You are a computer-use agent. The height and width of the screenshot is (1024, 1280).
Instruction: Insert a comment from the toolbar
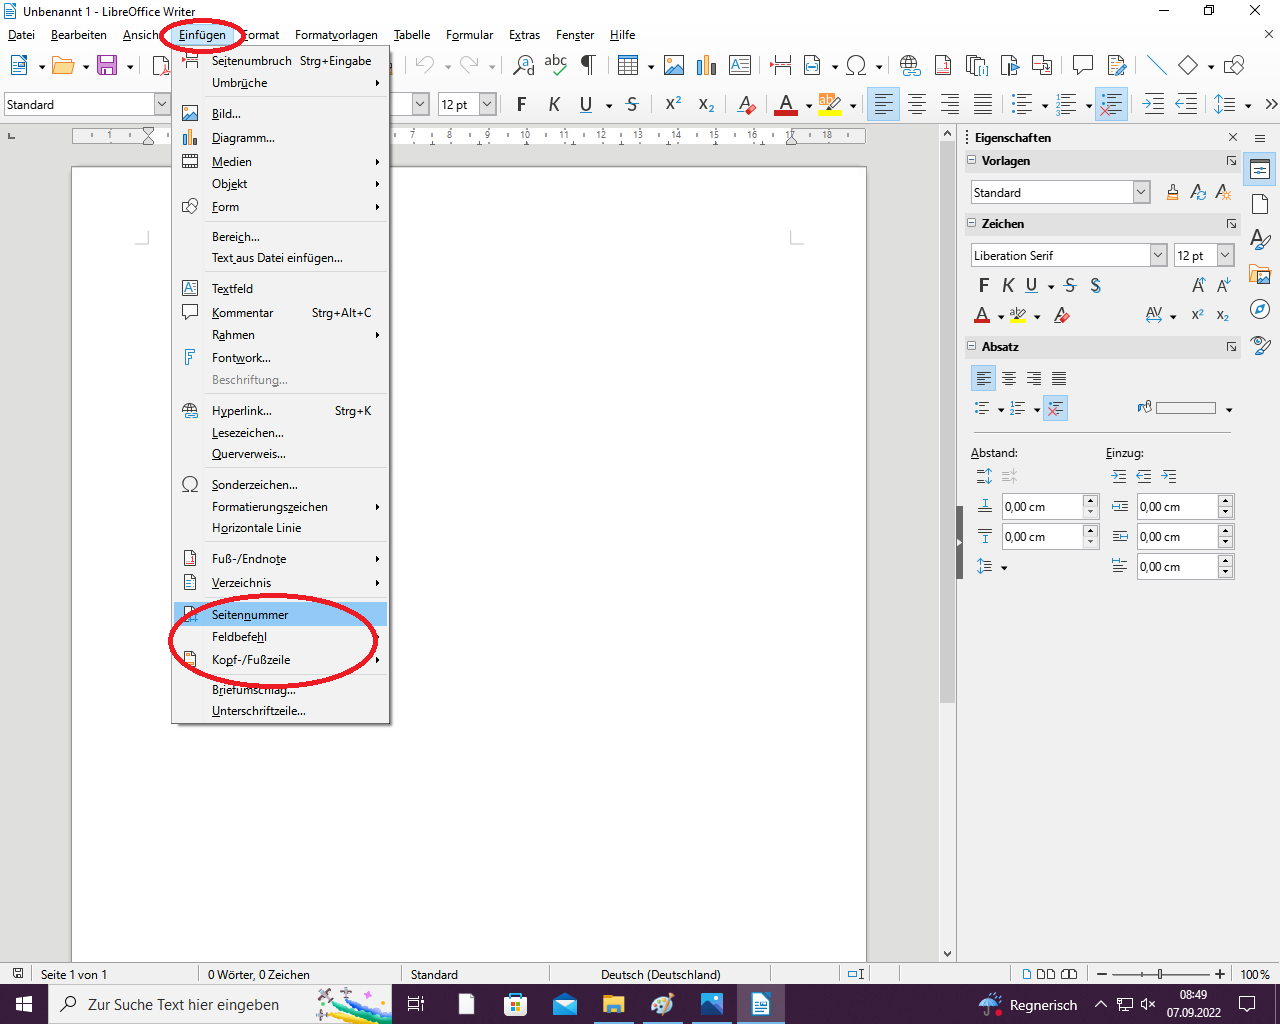coord(1083,66)
